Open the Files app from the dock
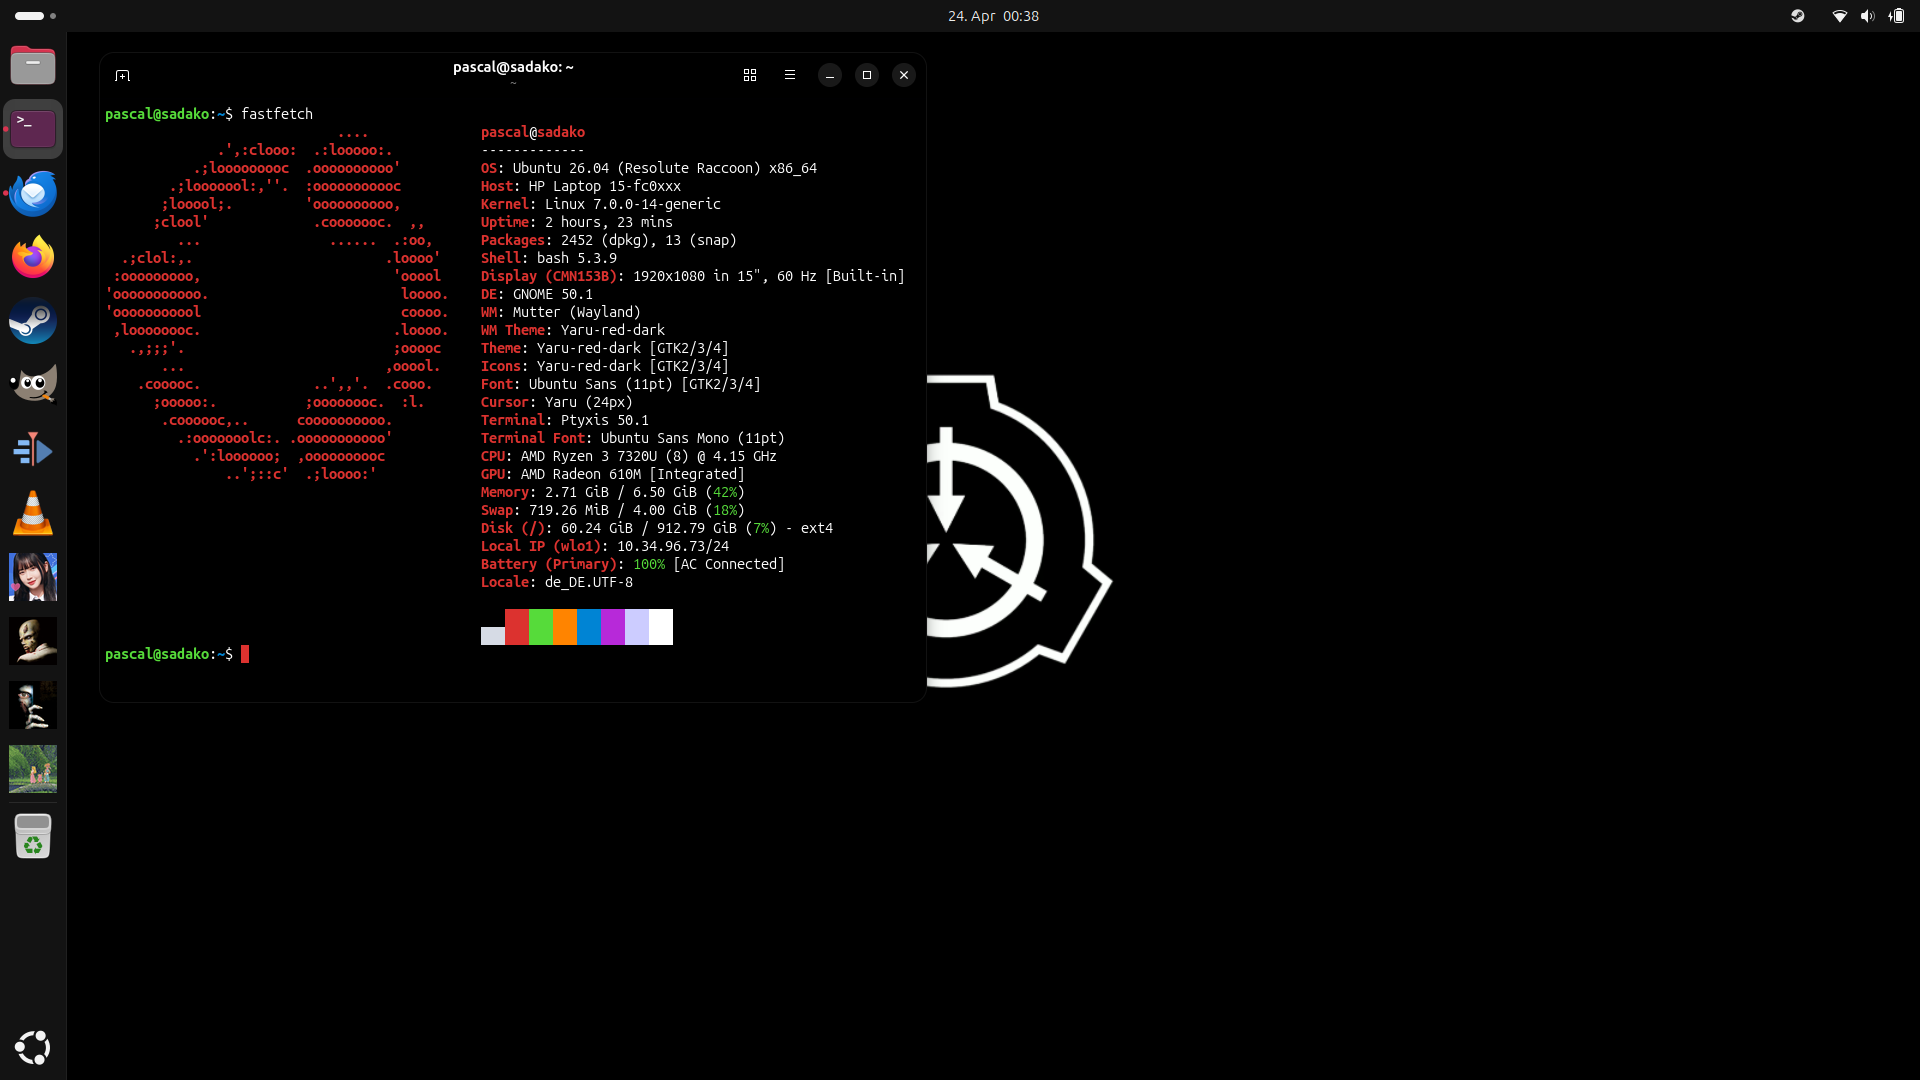1920x1080 pixels. click(x=33, y=65)
